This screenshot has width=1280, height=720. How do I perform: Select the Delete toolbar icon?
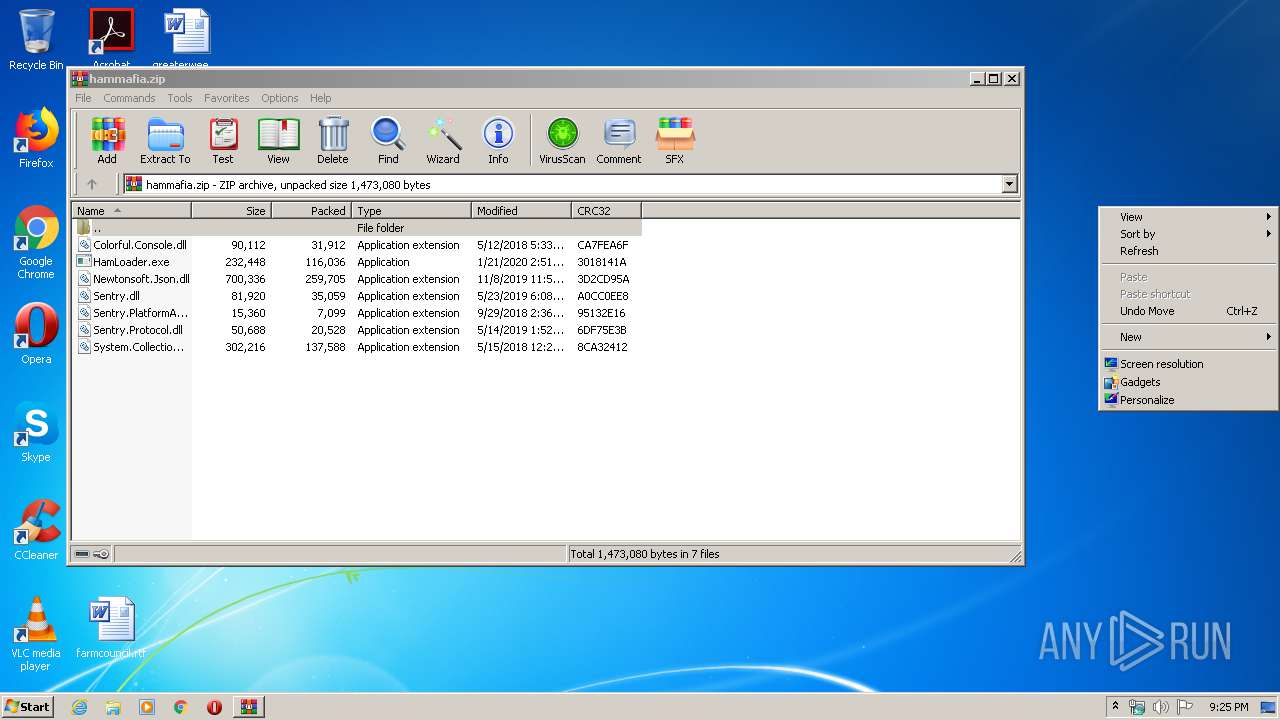point(333,141)
